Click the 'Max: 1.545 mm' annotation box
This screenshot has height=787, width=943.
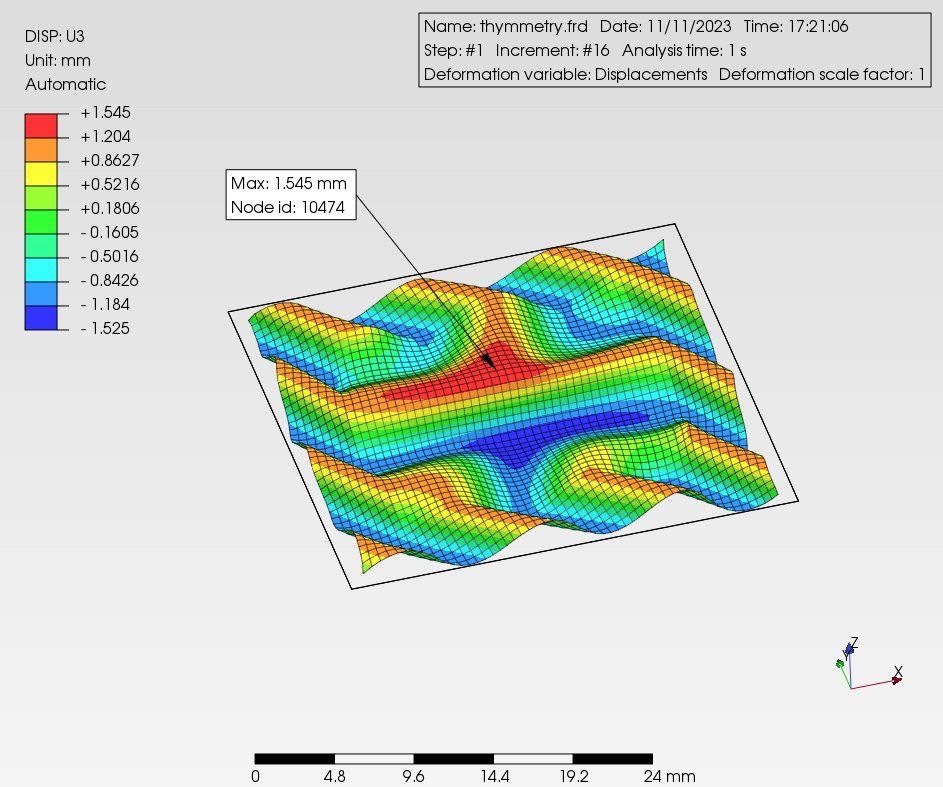coord(291,195)
